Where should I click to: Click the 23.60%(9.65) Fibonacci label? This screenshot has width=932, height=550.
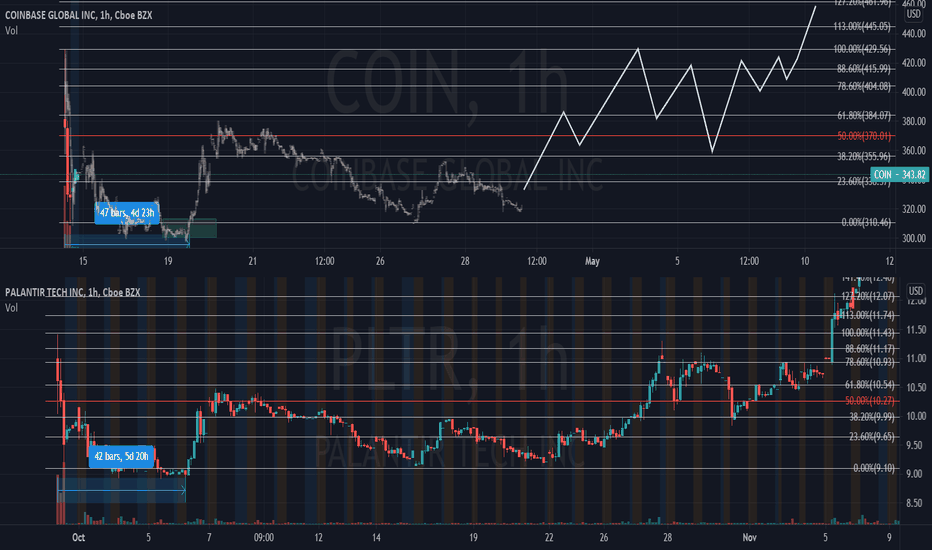[x=871, y=436]
